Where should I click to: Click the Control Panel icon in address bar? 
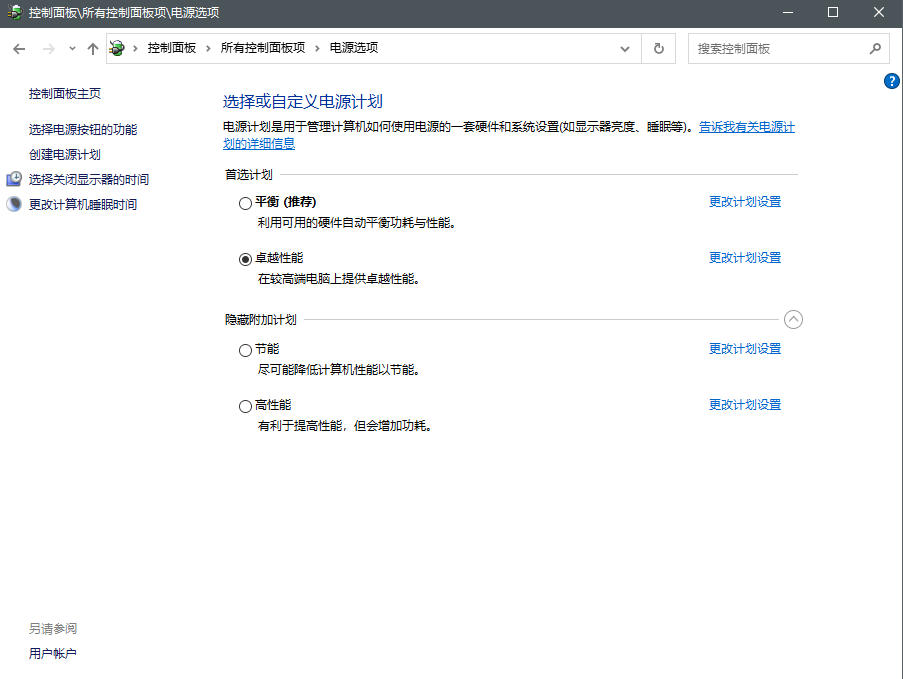click(117, 48)
